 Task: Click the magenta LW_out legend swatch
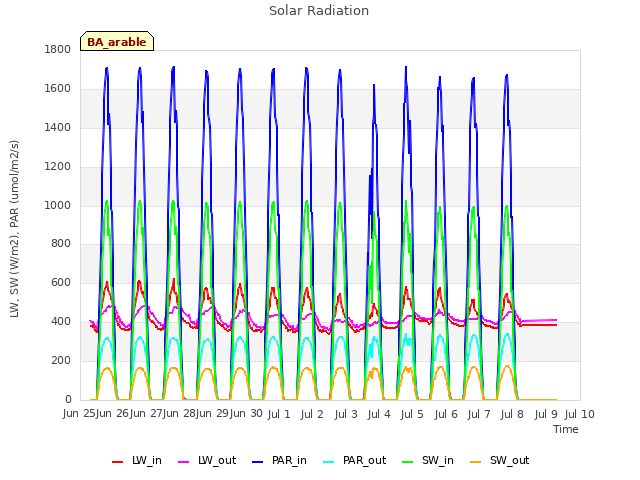(184, 462)
